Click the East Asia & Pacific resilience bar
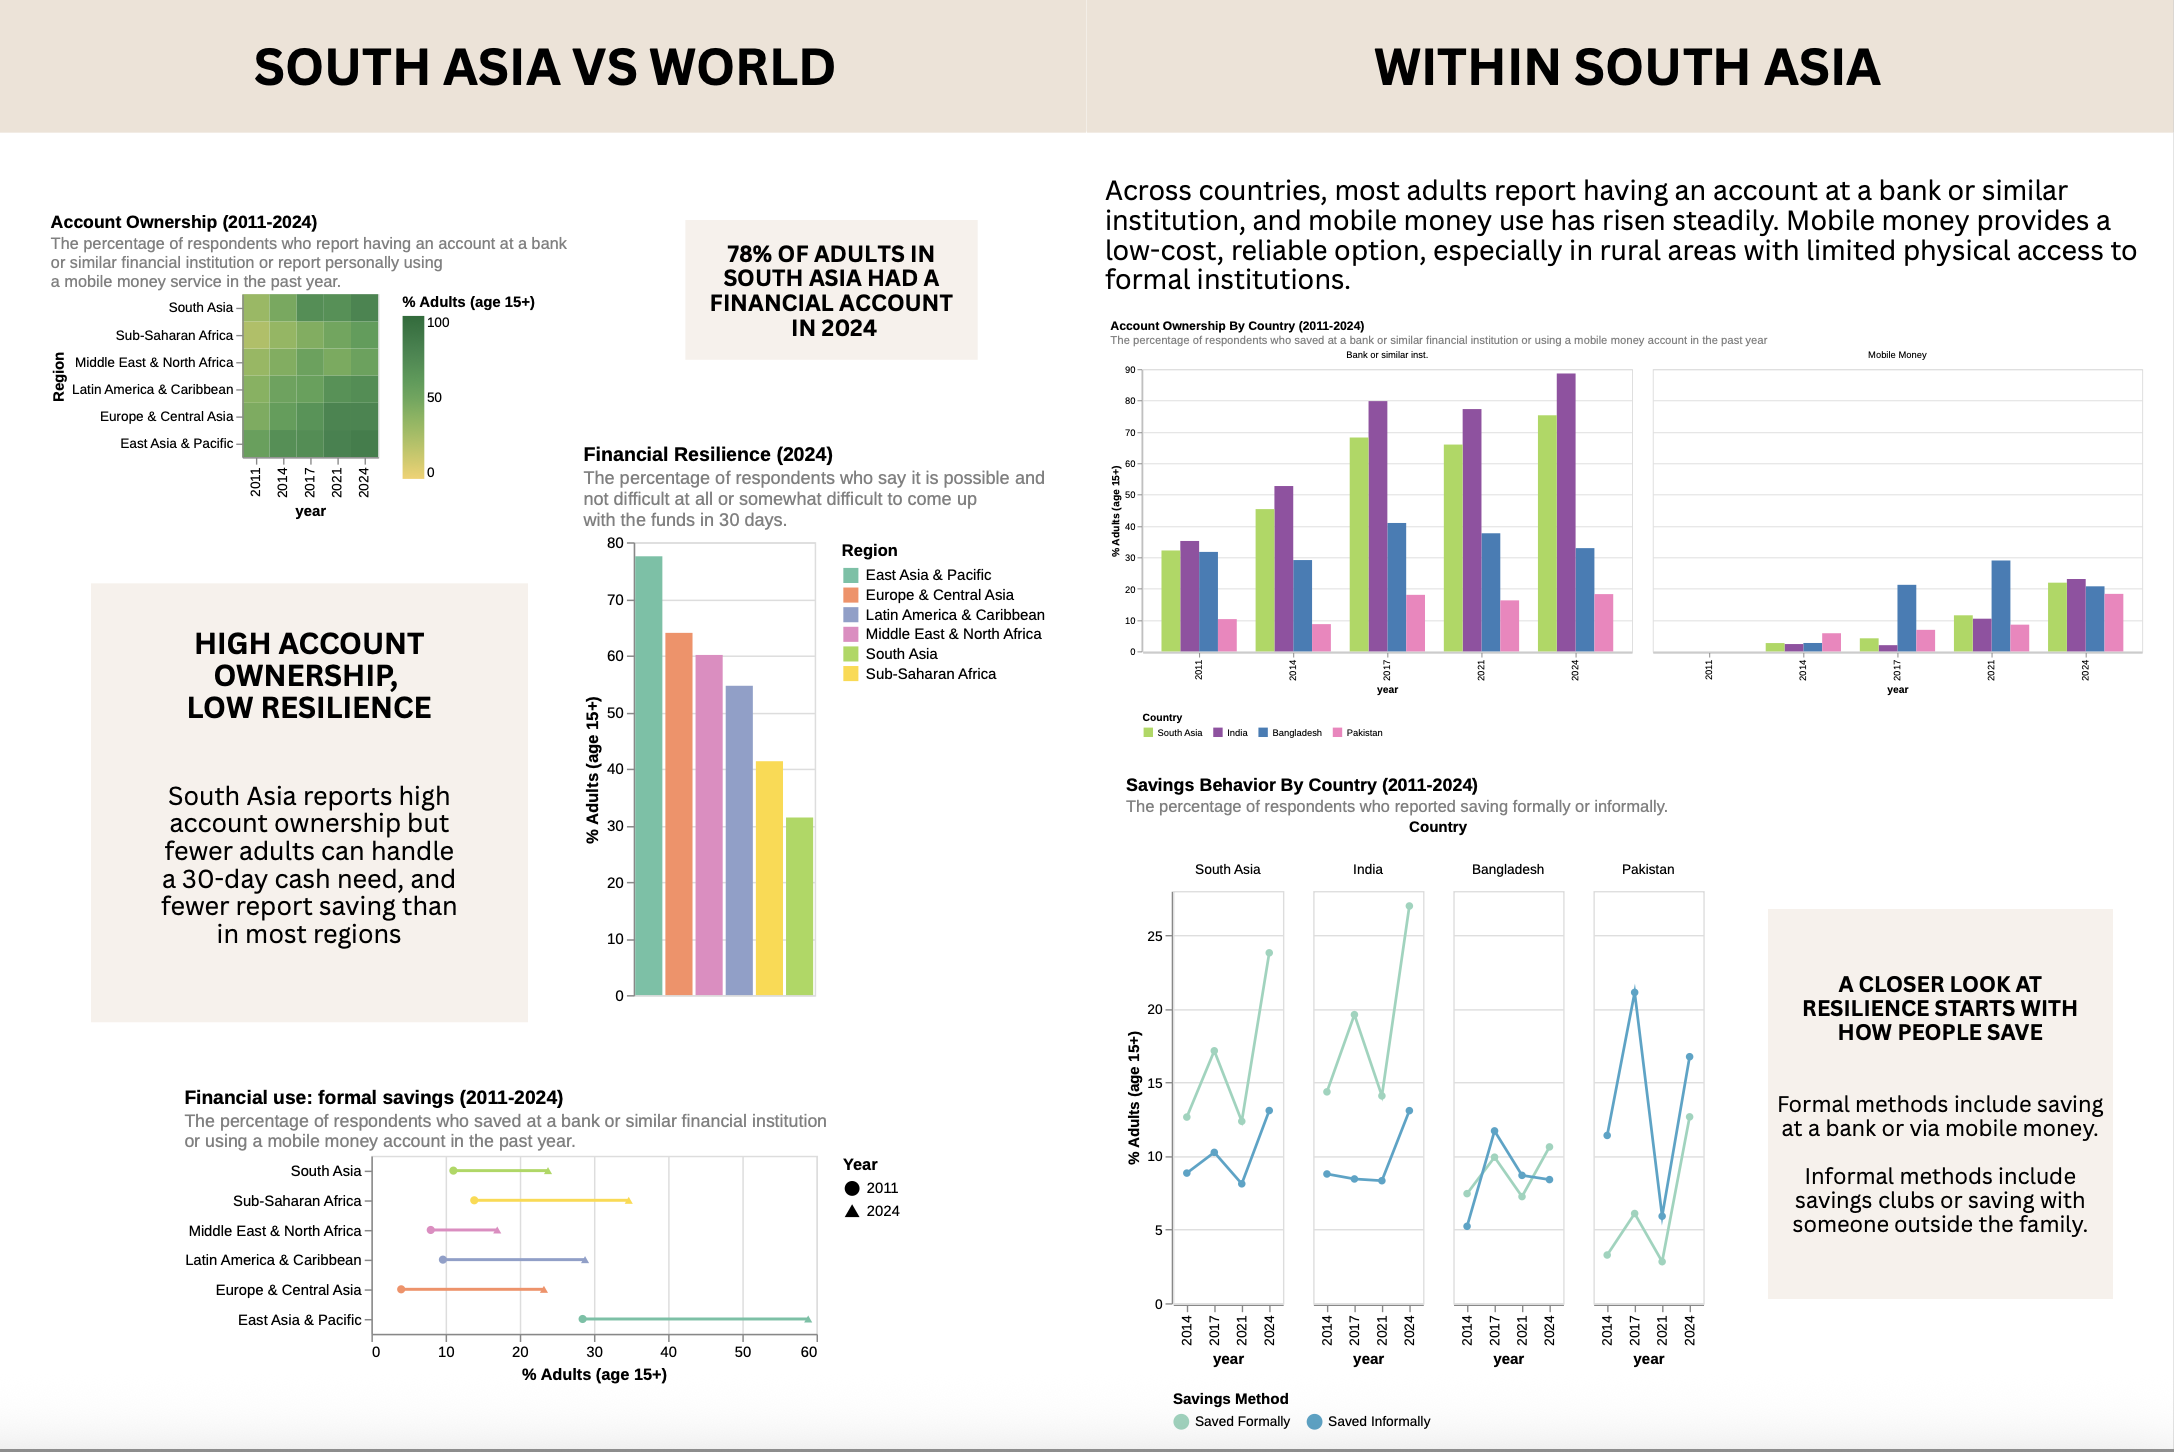This screenshot has height=1452, width=2174. (648, 776)
